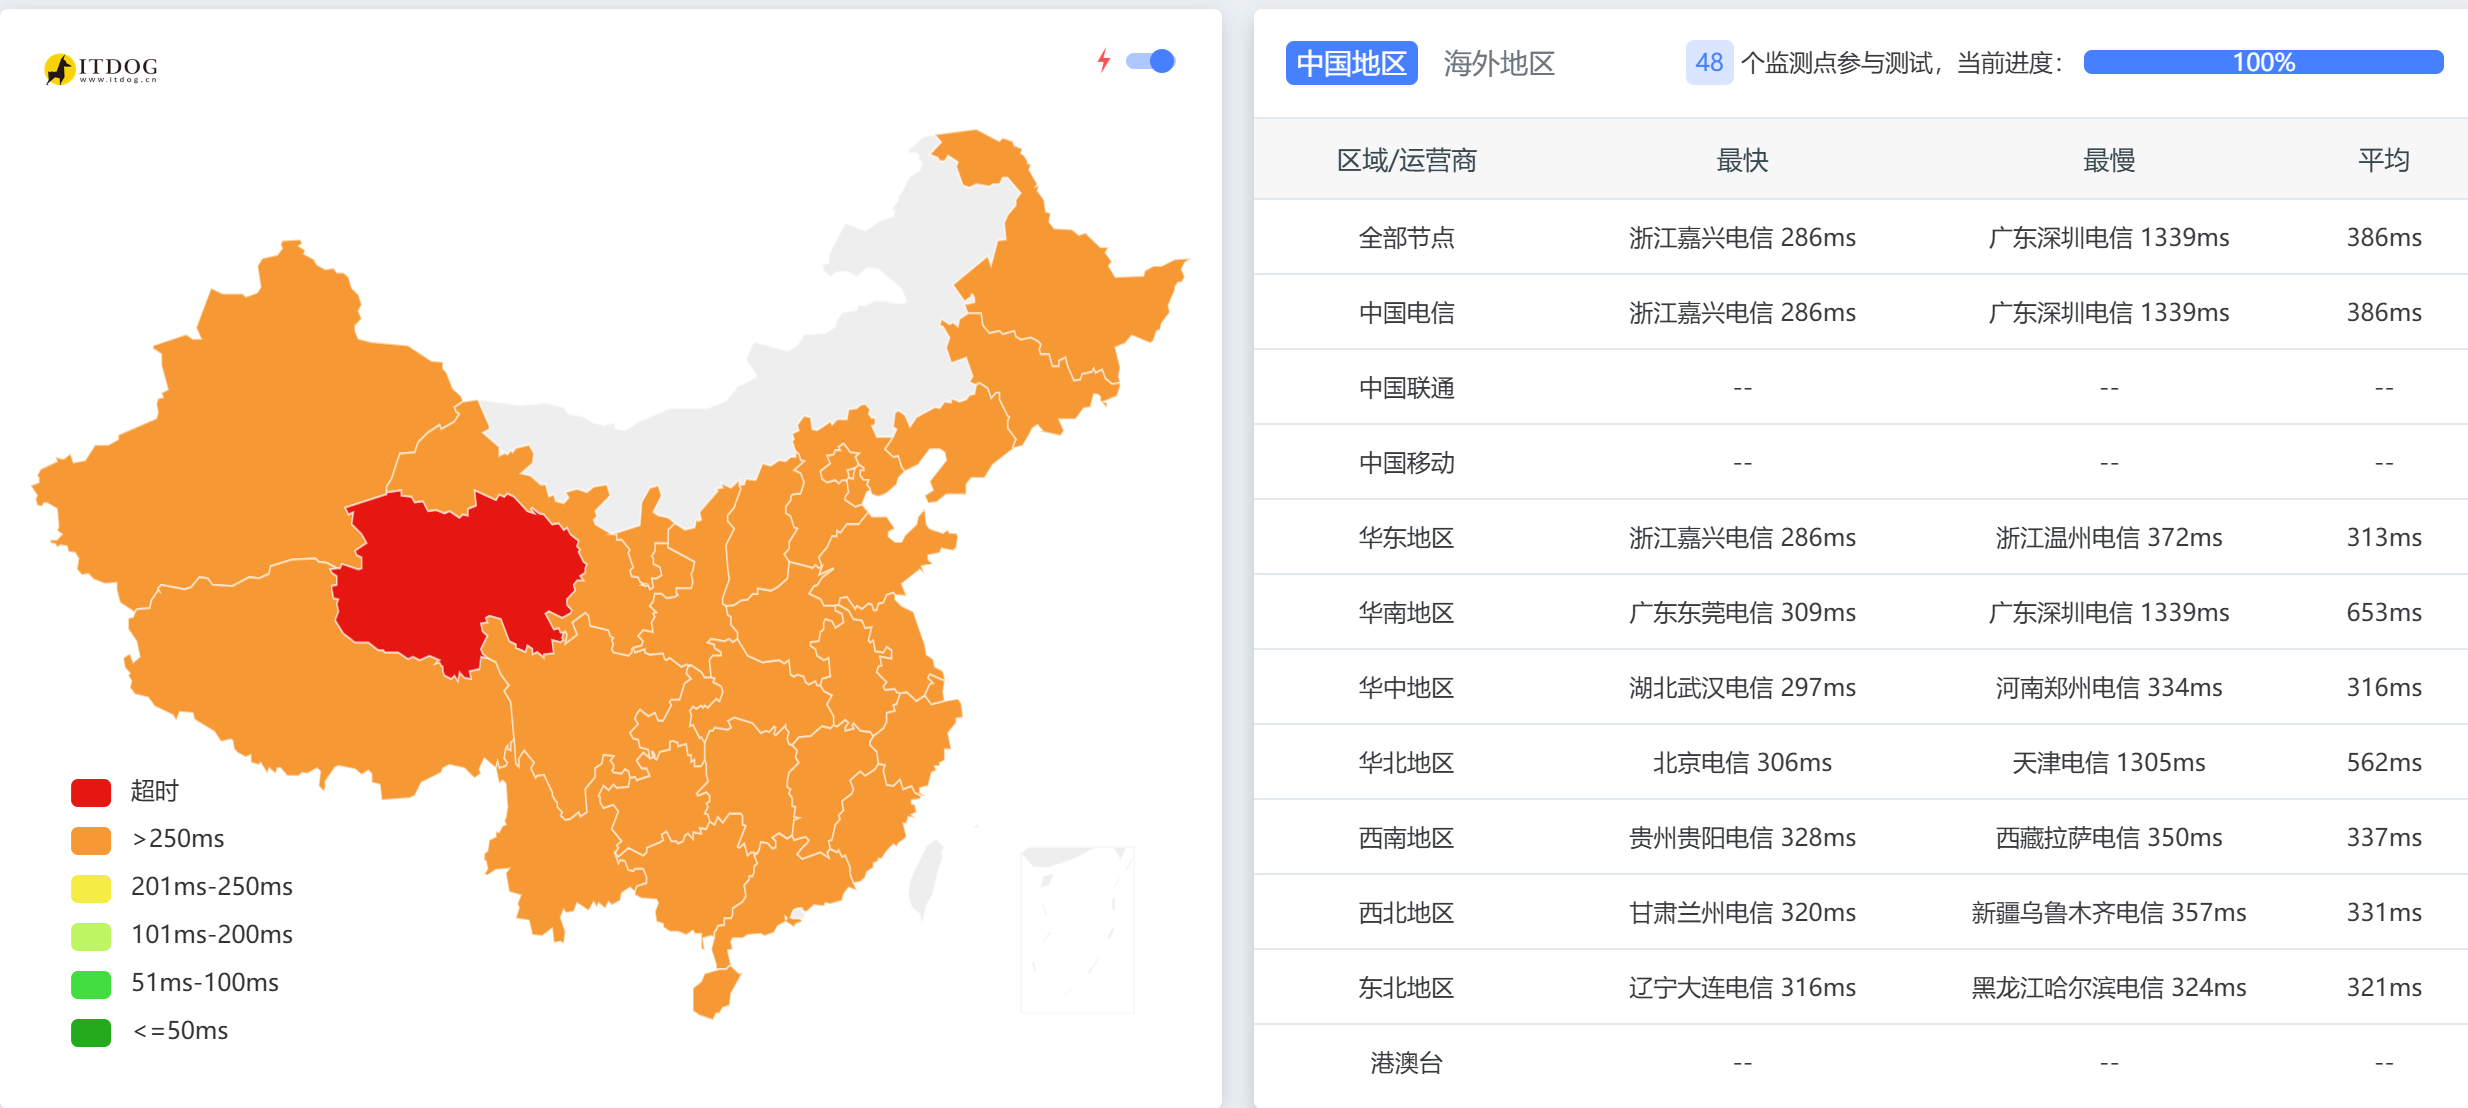This screenshot has width=2468, height=1108.
Task: Click the red 超时 legend swatch
Action: (x=91, y=791)
